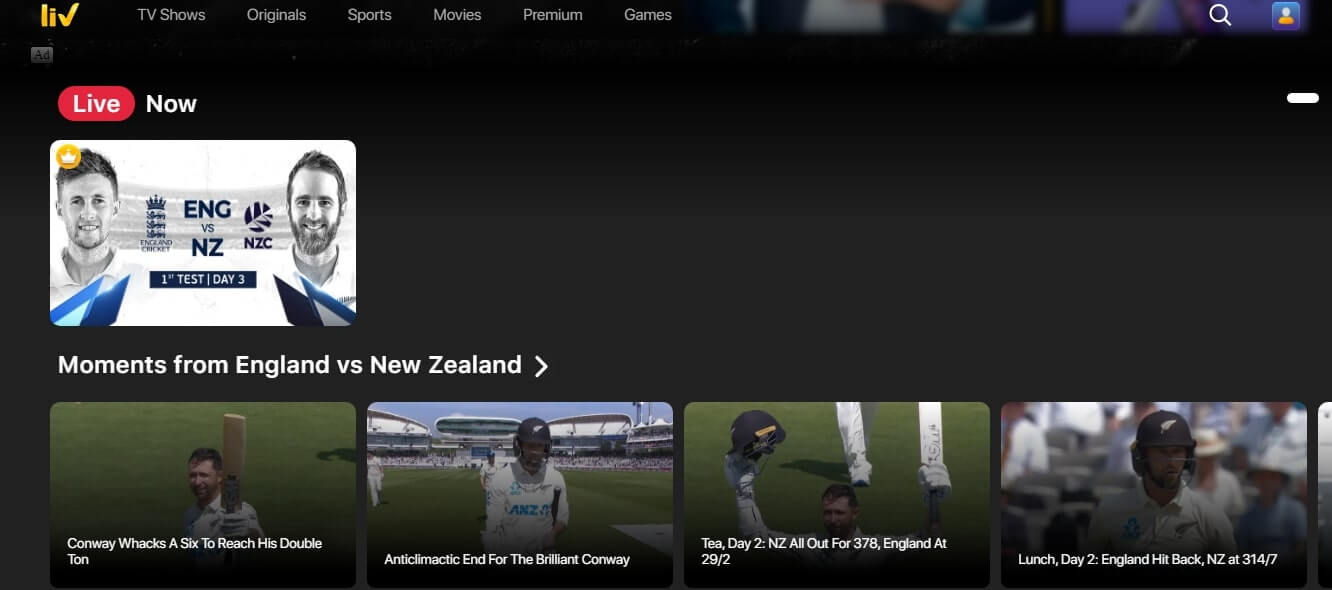Viewport: 1332px width, 590px height.
Task: Open the Movies menu
Action: pos(457,15)
